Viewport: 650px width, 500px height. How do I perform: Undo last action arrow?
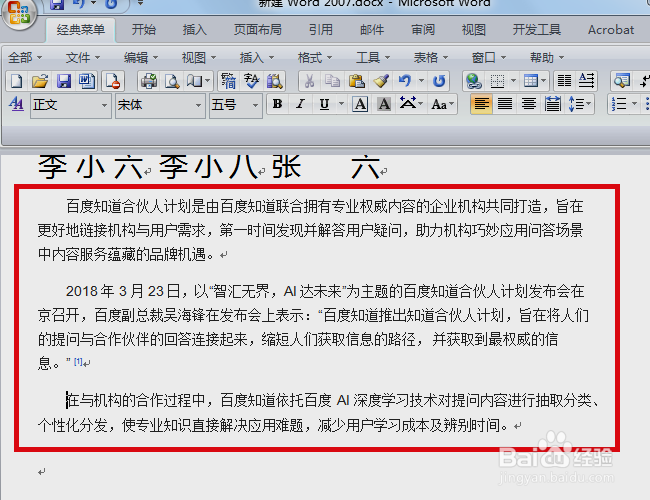[x=405, y=81]
